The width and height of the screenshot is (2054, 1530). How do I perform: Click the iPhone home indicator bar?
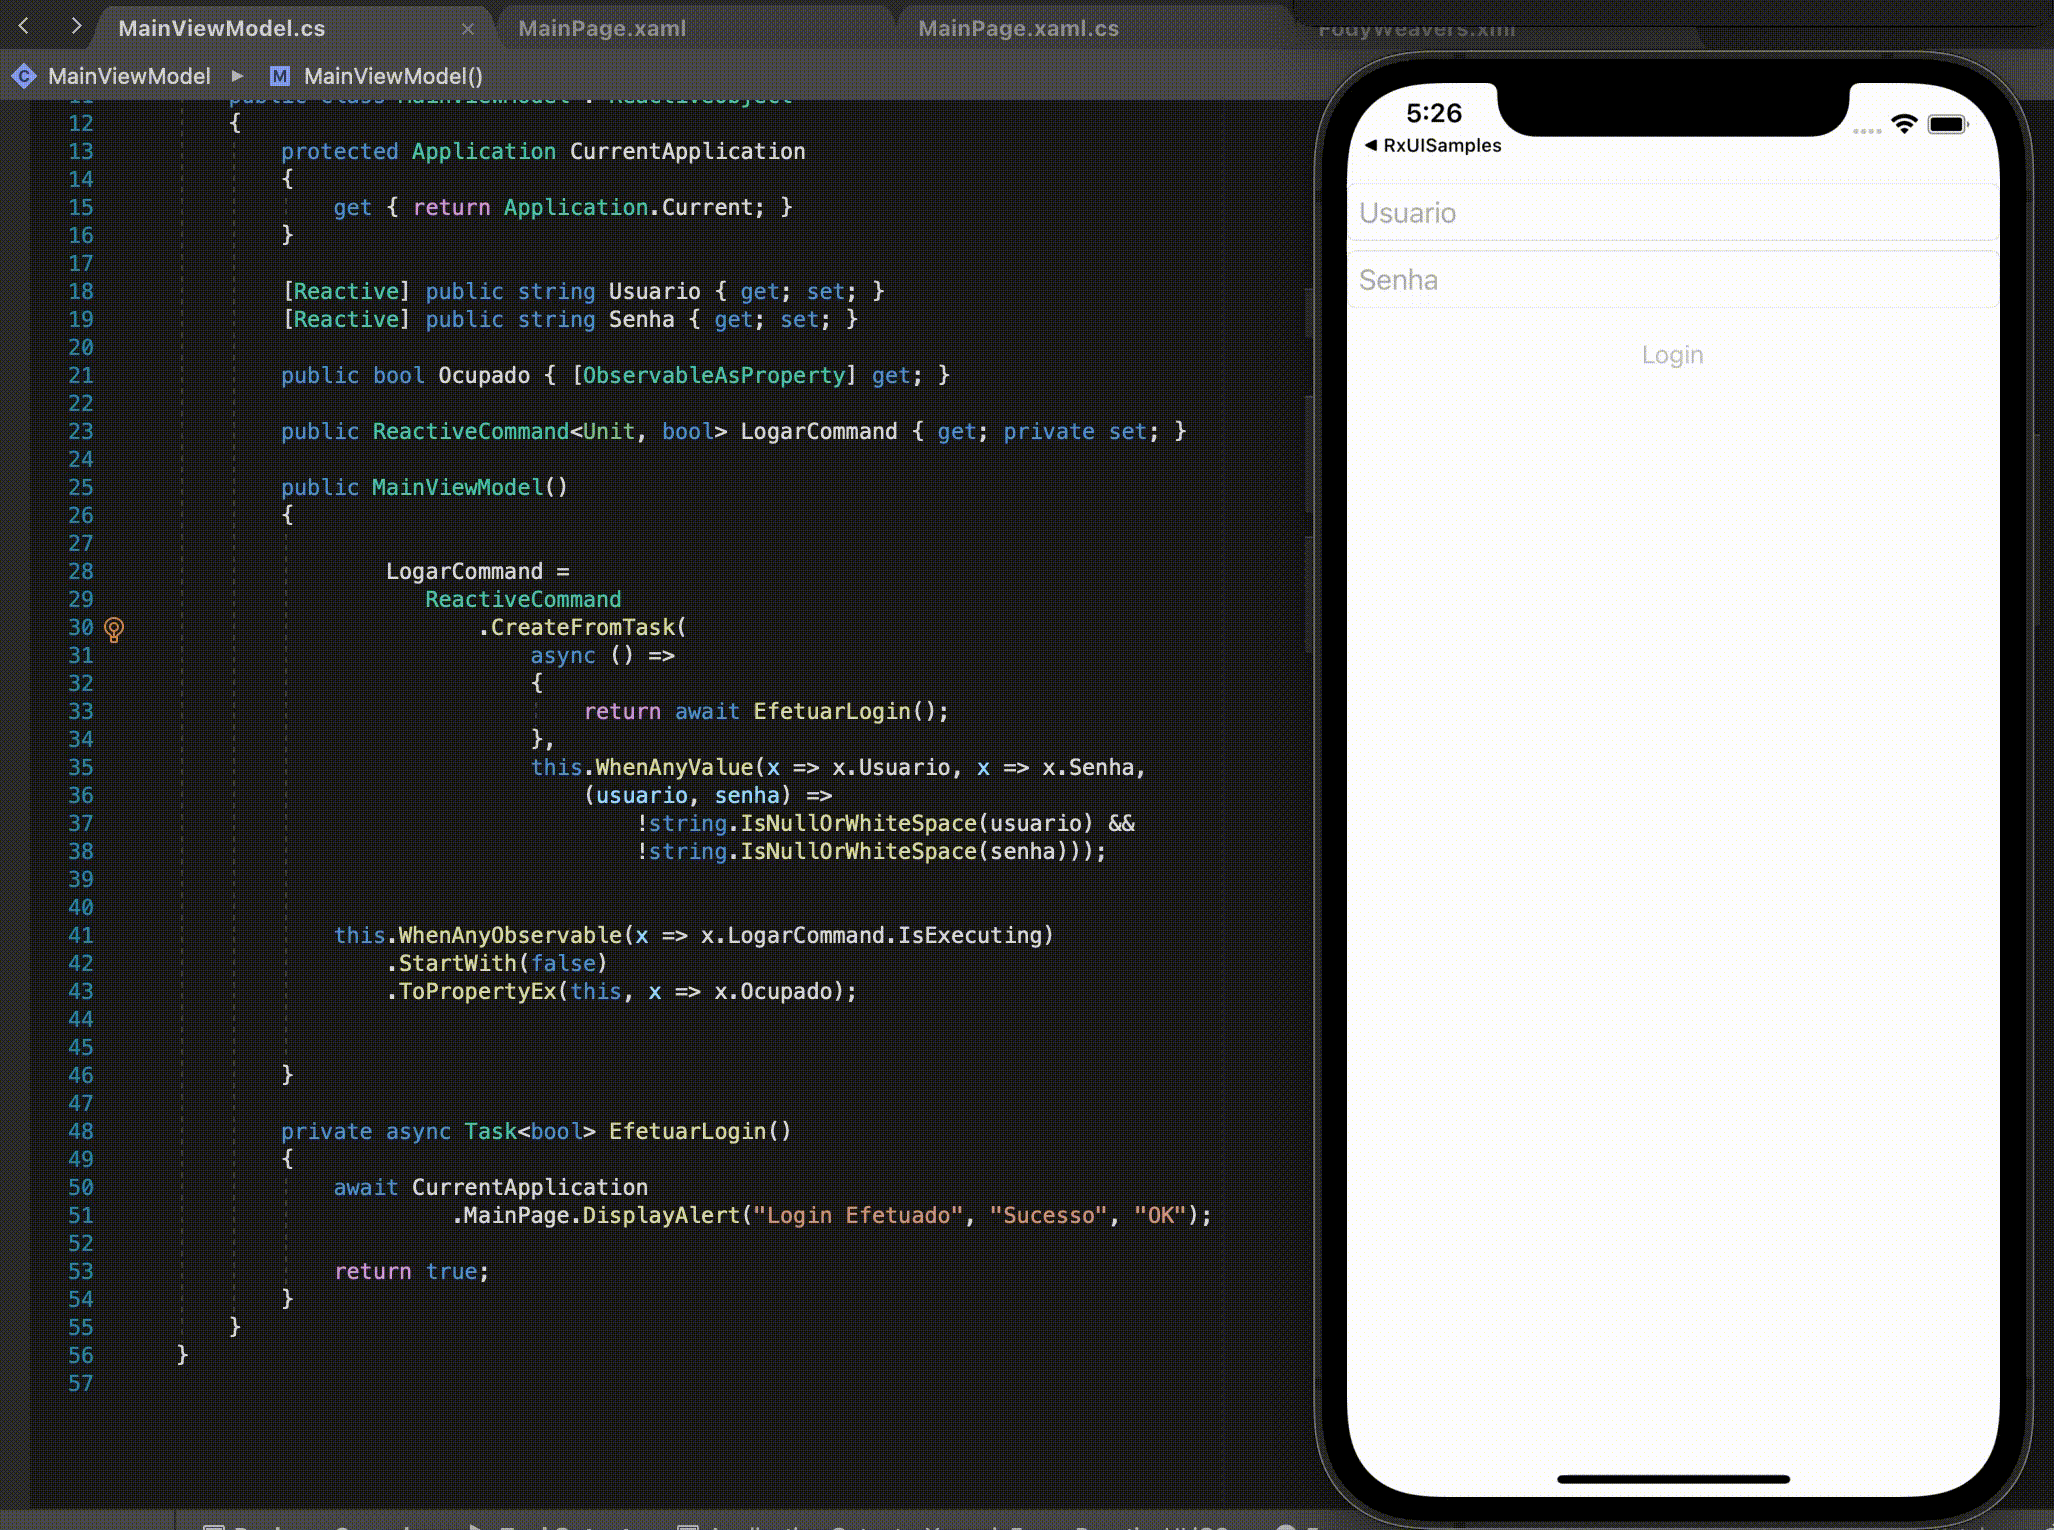[1672, 1478]
